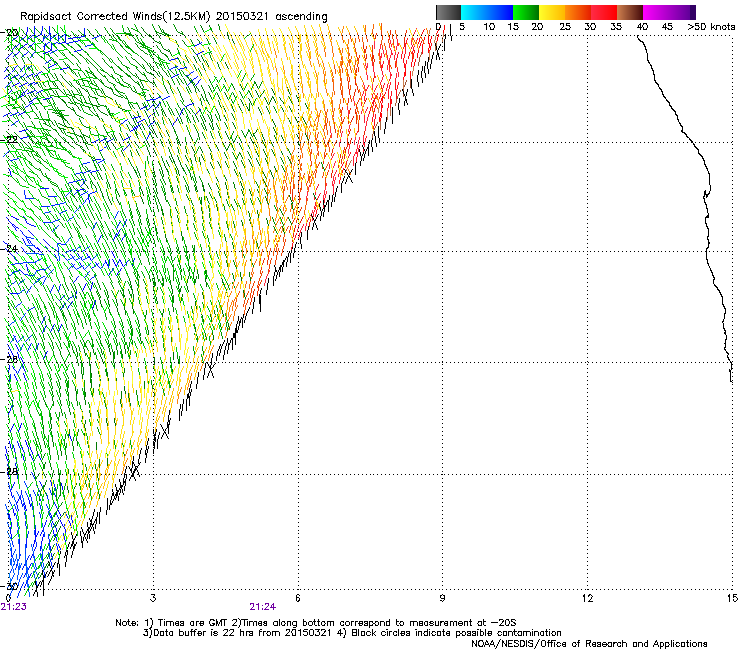Click the purple '21:24' time stamp
Viewport: 740px width, 650px height.
pos(262,607)
